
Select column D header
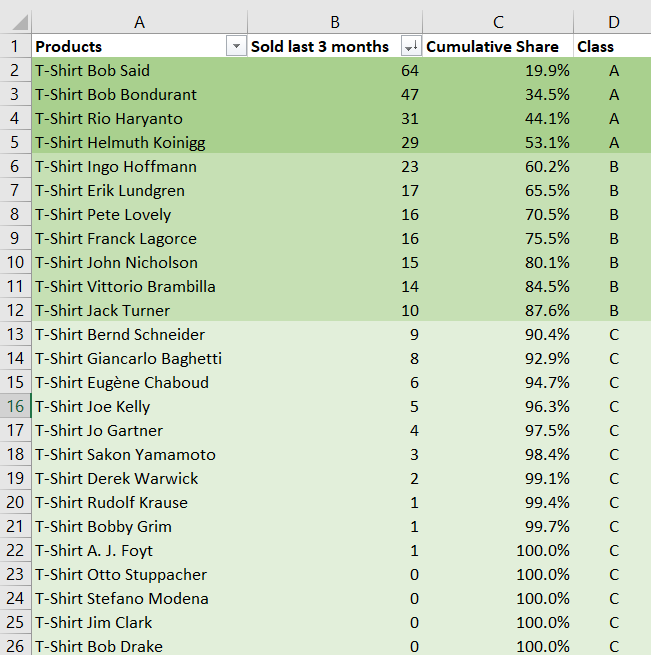612,22
